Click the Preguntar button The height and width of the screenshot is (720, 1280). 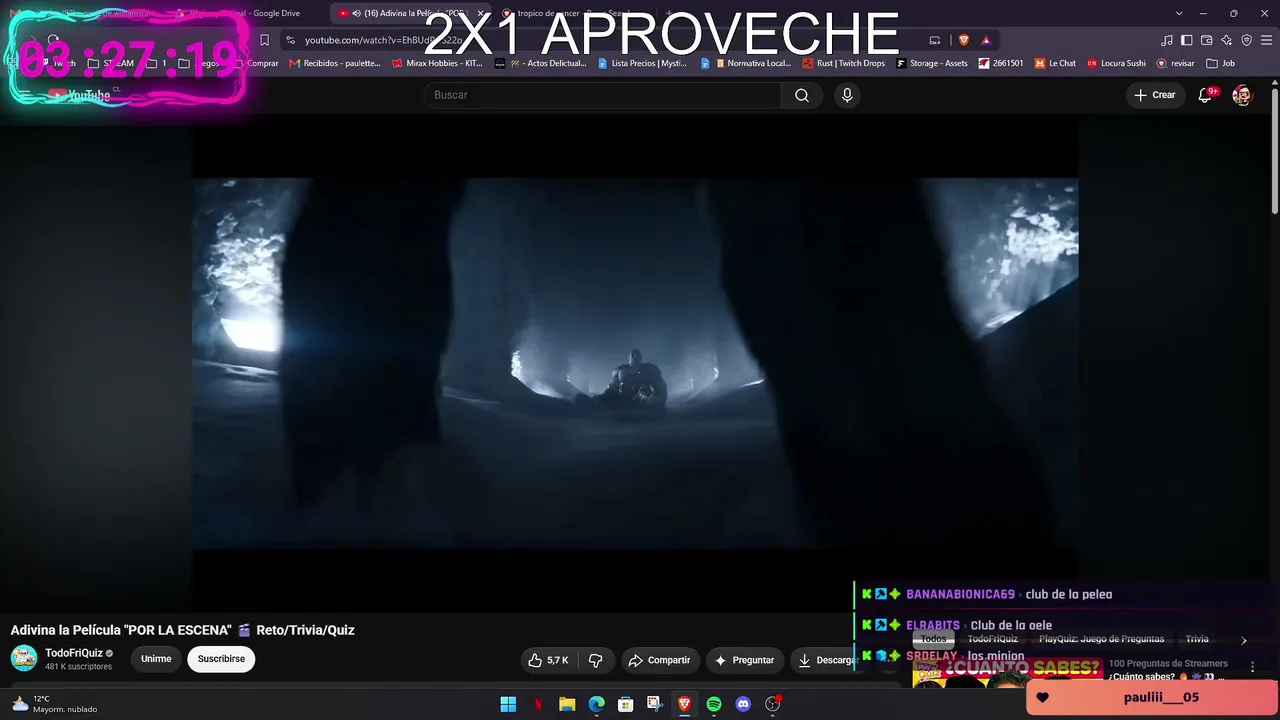[745, 660]
